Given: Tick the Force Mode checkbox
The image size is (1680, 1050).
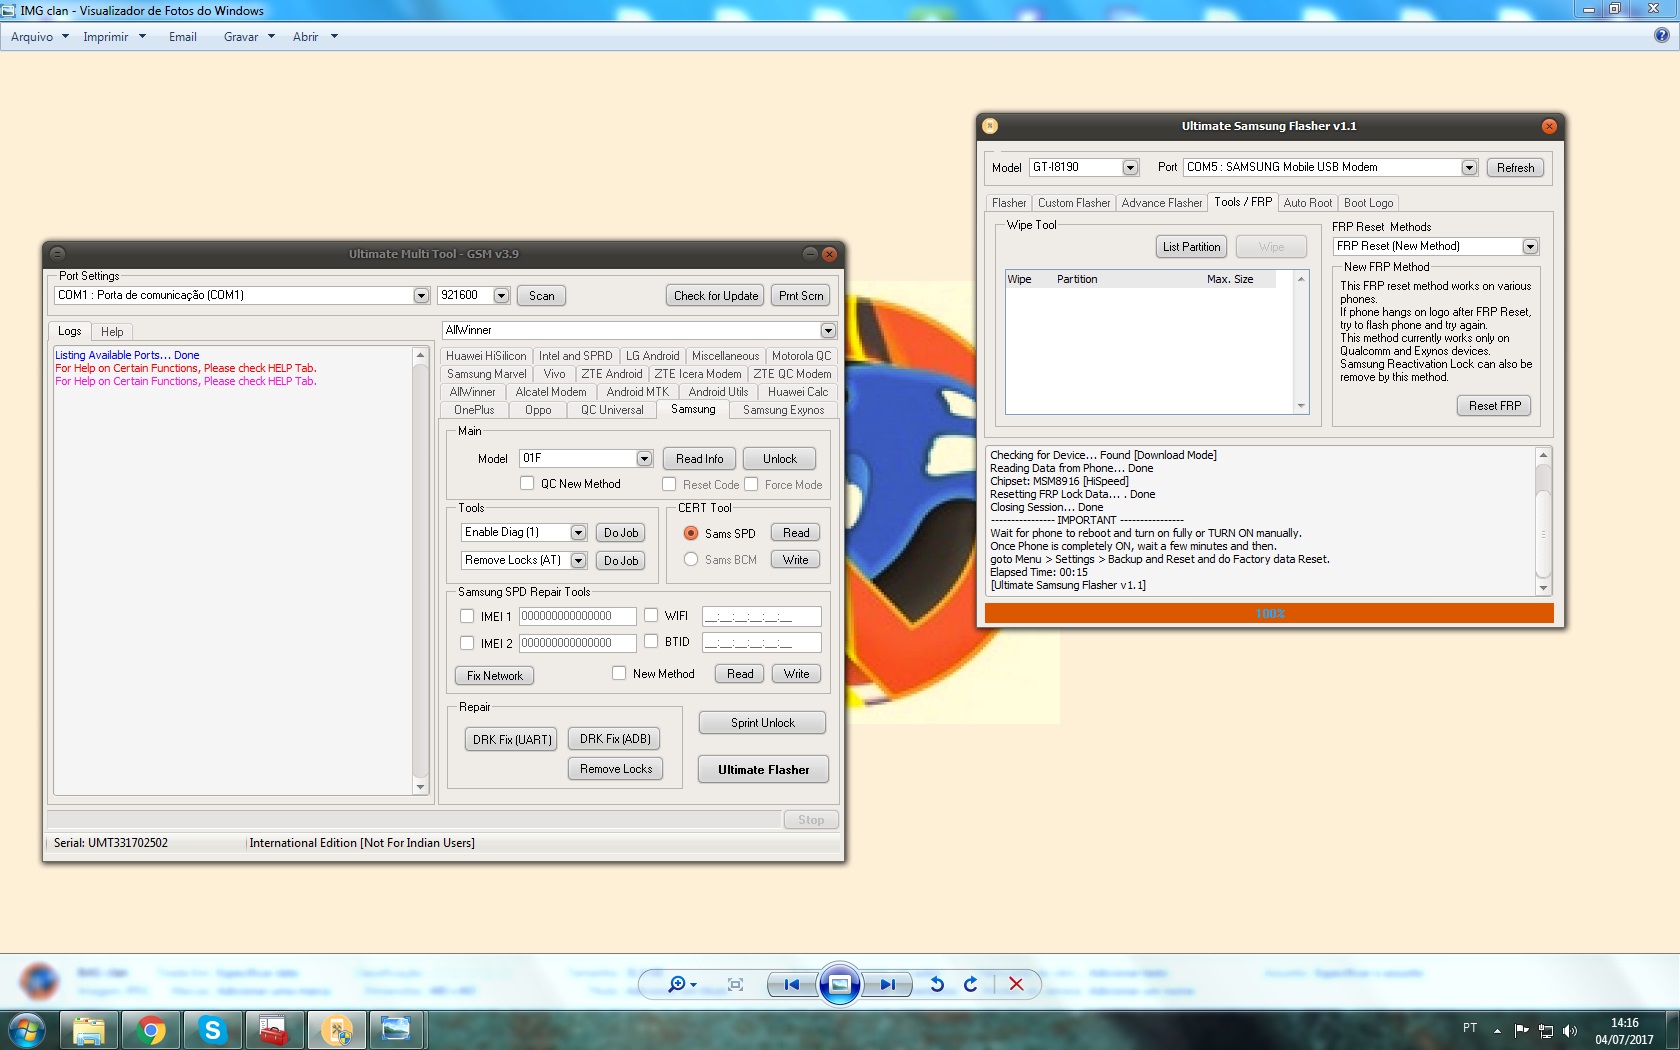Looking at the screenshot, I should pyautogui.click(x=751, y=484).
